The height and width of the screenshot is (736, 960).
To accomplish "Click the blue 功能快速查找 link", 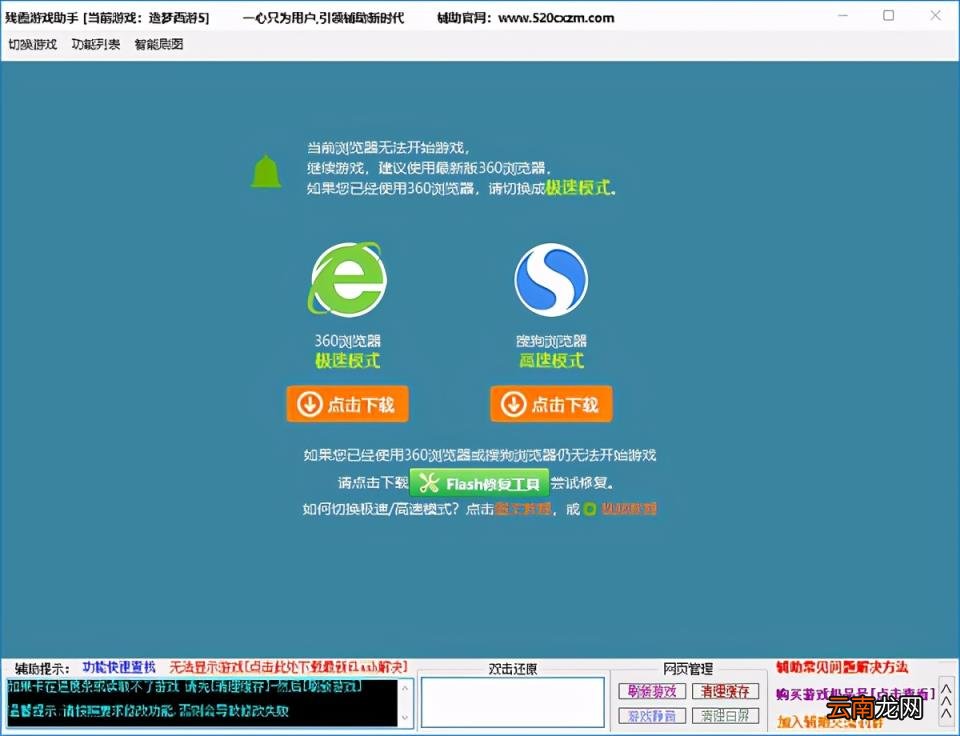I will click(x=119, y=667).
